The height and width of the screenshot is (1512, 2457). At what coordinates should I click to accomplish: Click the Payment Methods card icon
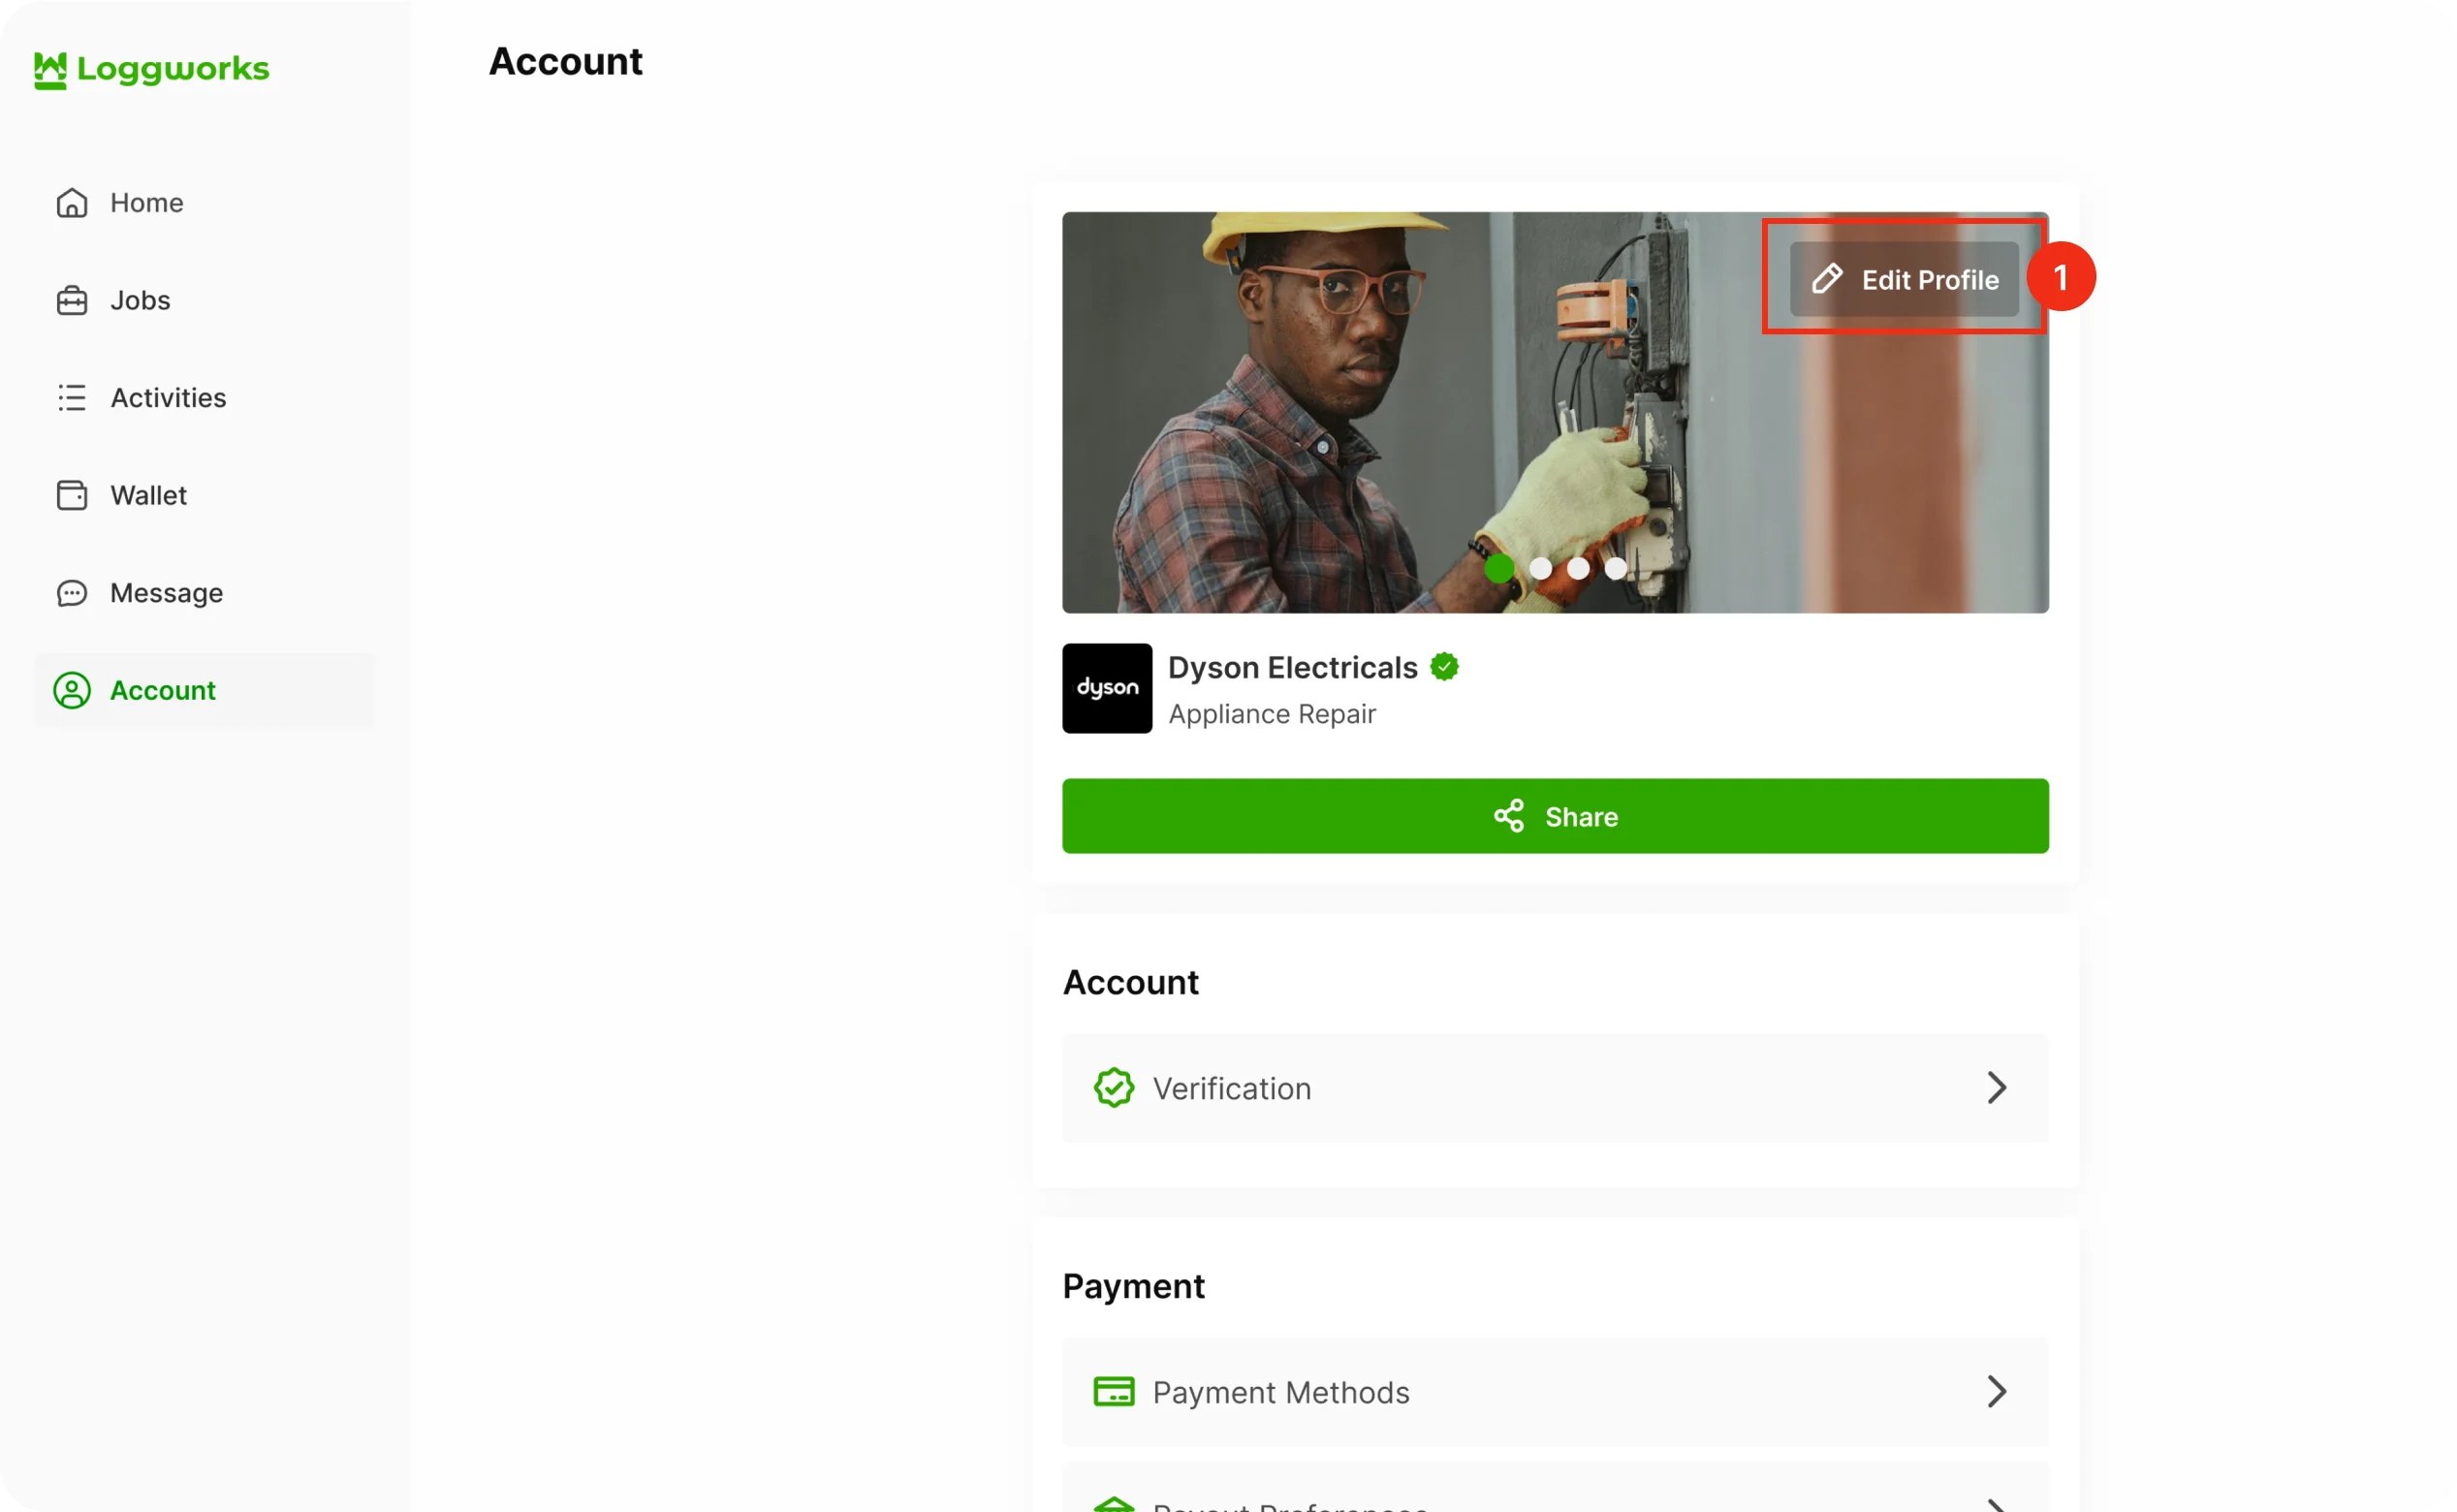[x=1113, y=1392]
